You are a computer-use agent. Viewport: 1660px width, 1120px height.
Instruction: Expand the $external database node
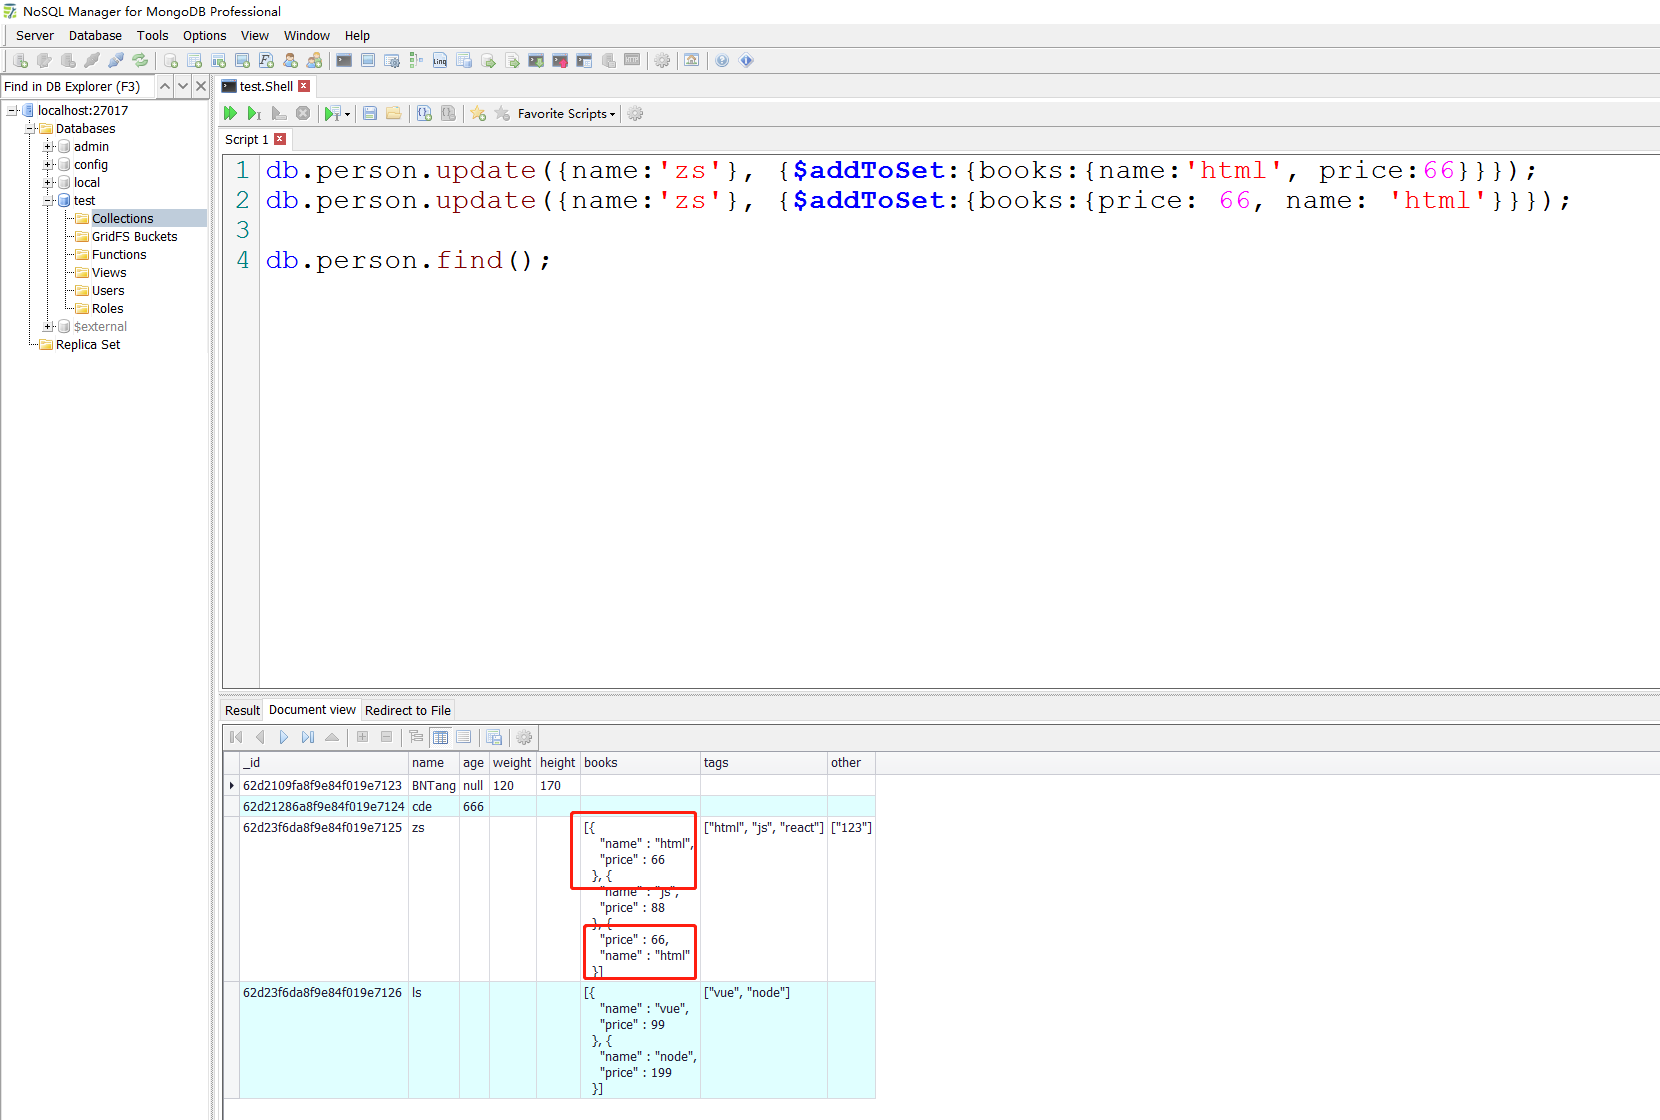pos(48,327)
